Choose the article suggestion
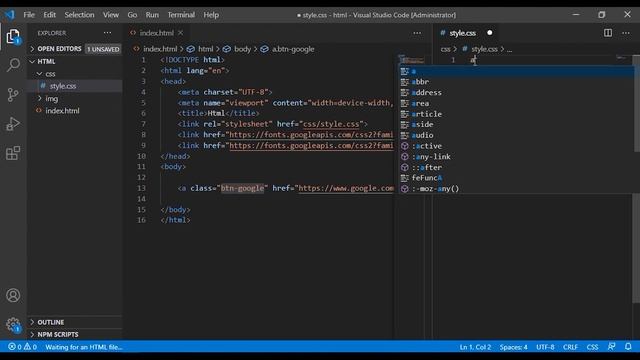The width and height of the screenshot is (640, 360). tap(516, 114)
